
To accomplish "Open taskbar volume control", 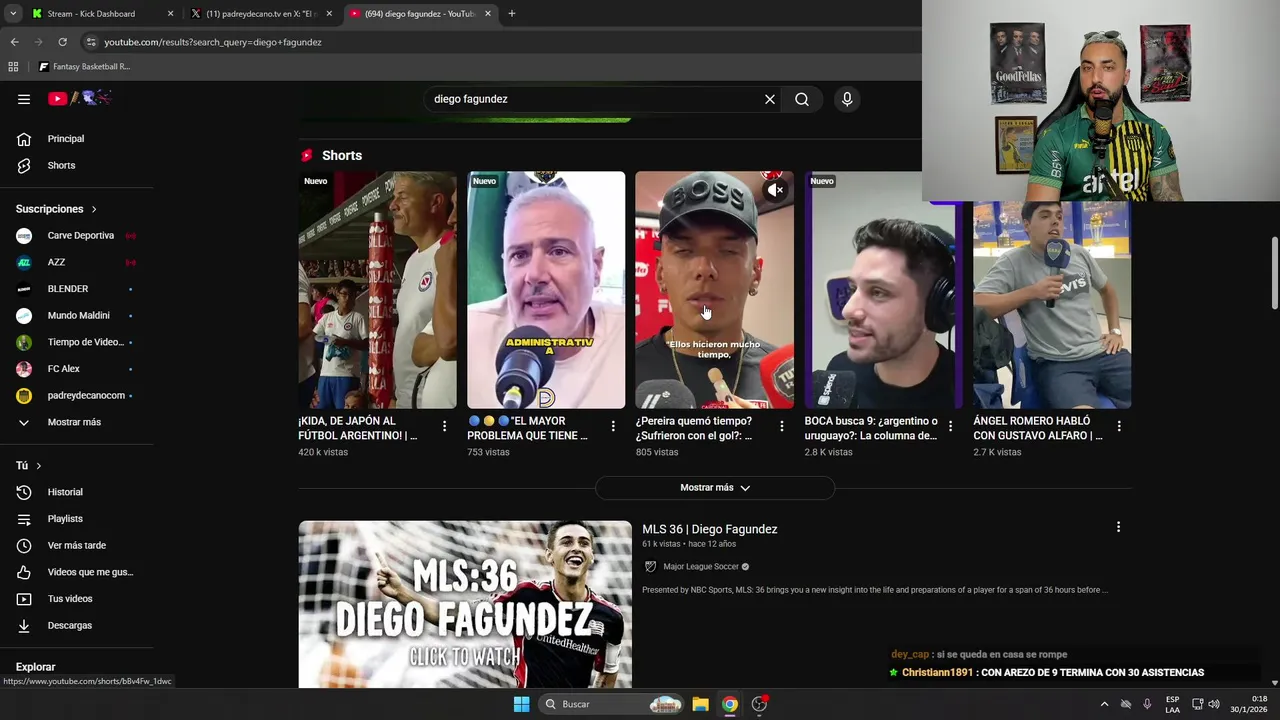I will pyautogui.click(x=1214, y=704).
